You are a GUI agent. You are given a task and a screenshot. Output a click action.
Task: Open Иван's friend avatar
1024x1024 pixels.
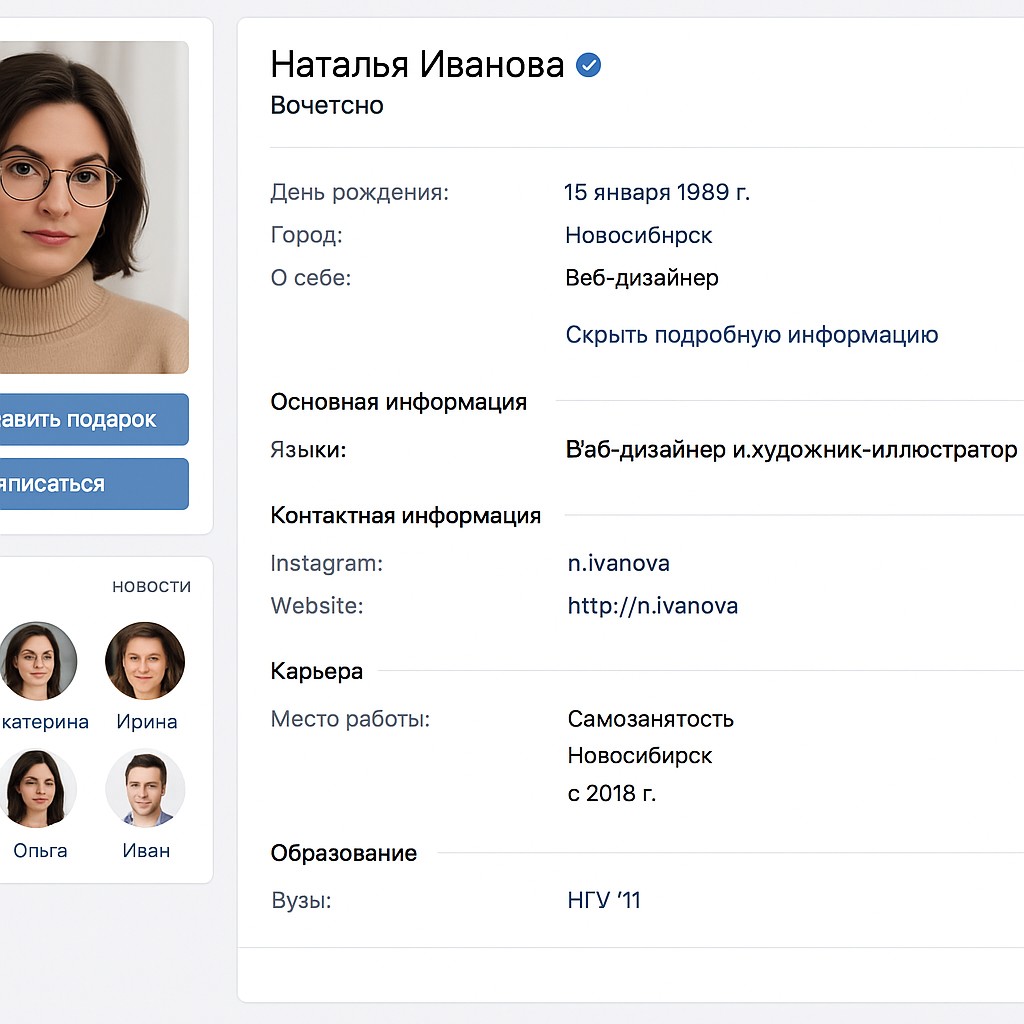[145, 789]
